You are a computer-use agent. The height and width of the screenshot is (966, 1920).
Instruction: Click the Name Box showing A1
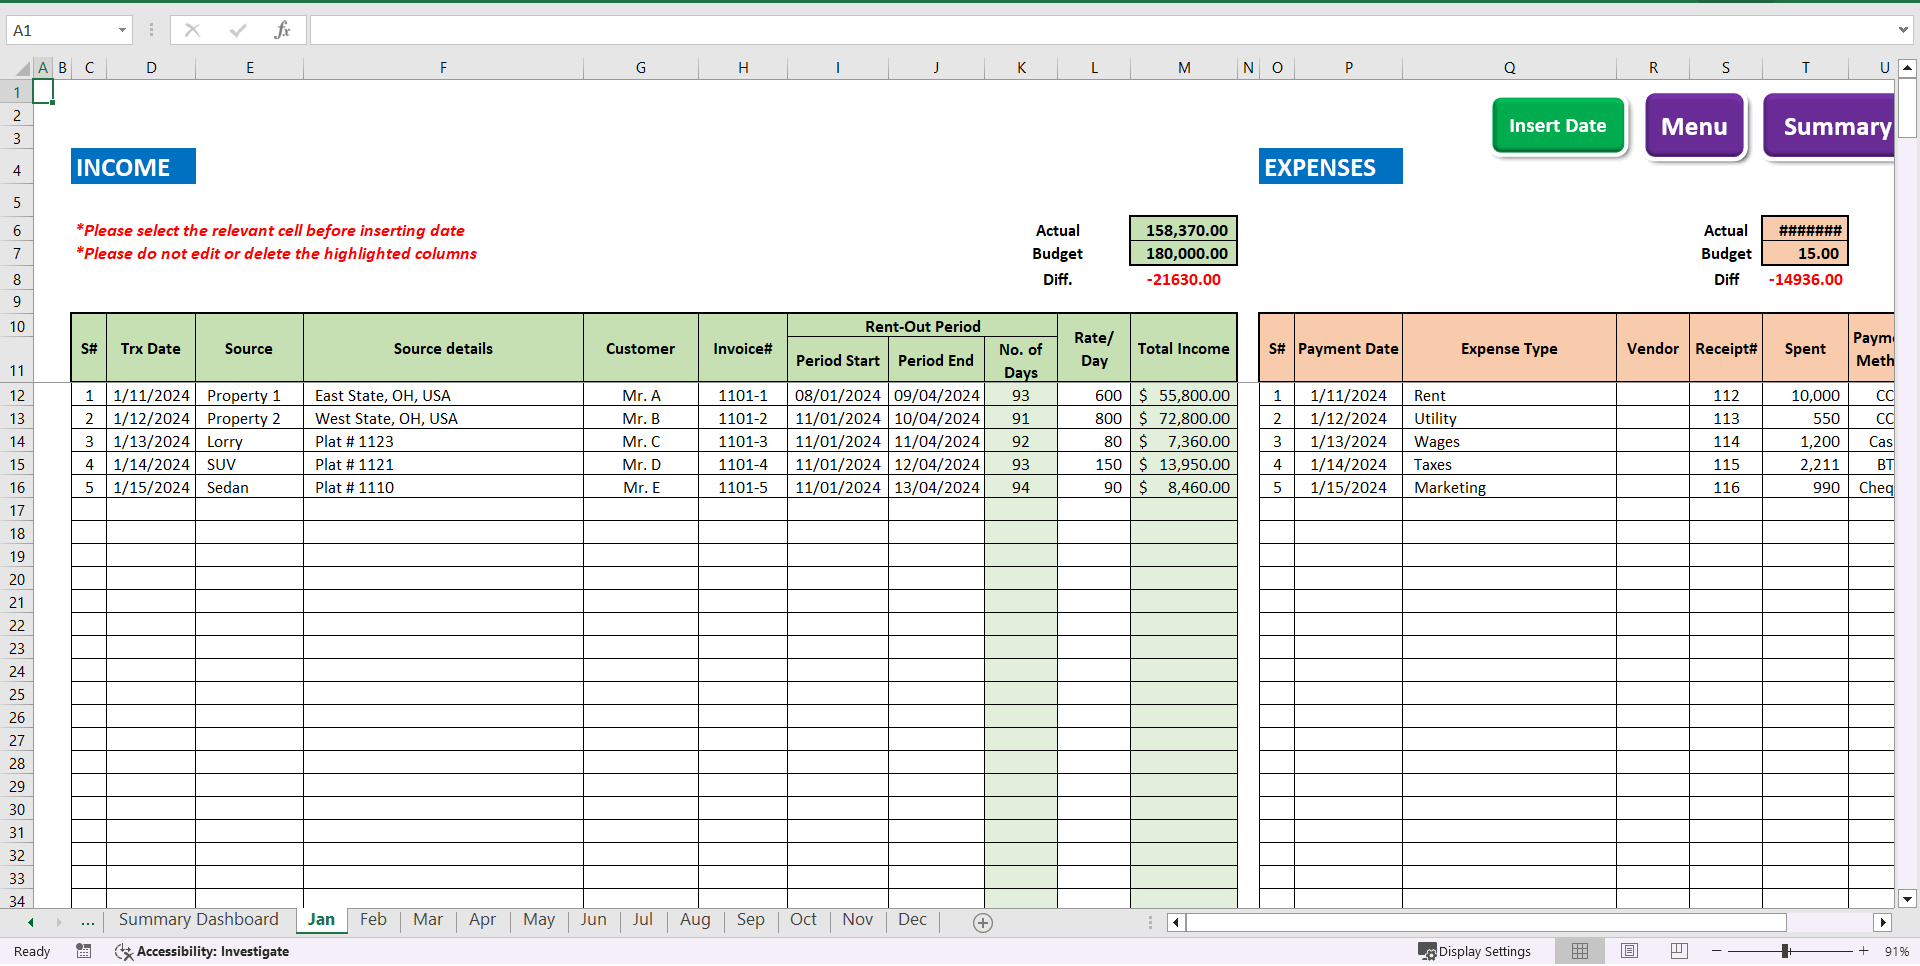(x=60, y=30)
